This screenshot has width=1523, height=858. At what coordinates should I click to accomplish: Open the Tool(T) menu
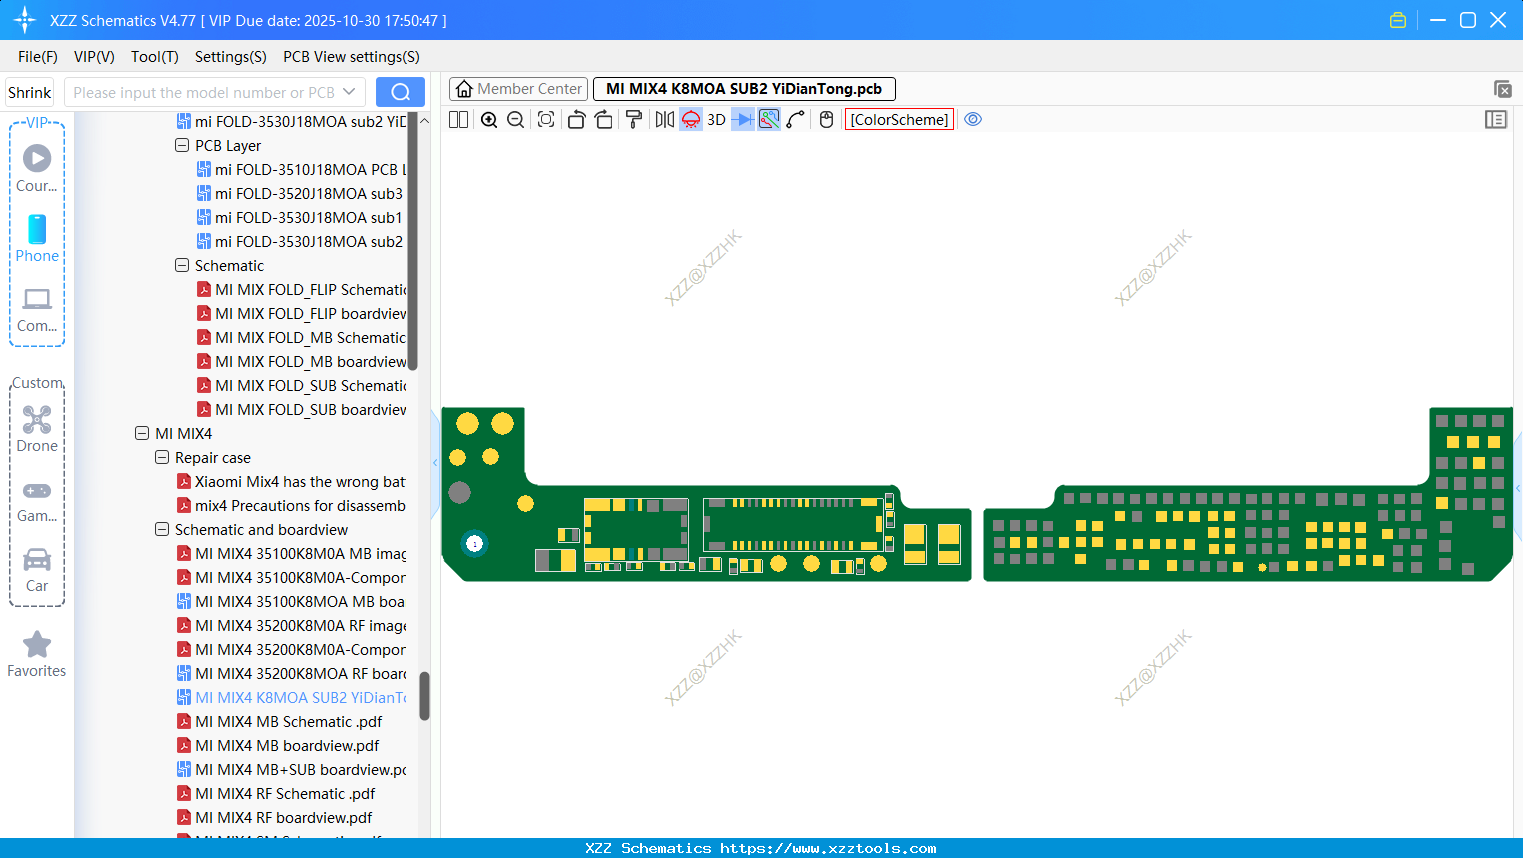pyautogui.click(x=155, y=57)
